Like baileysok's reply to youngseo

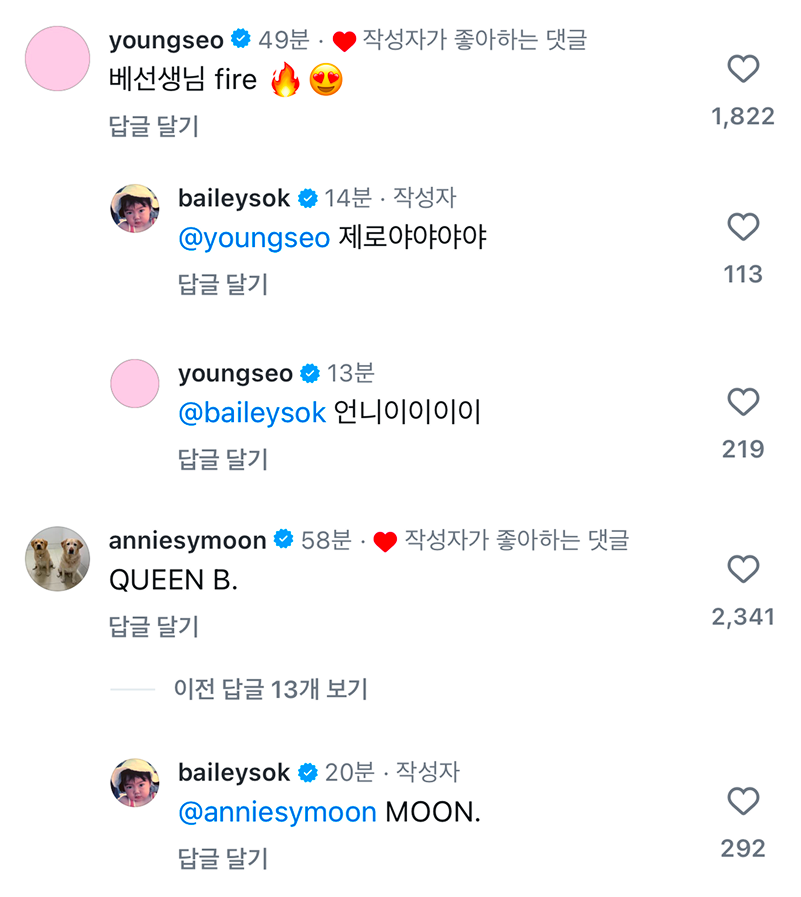pos(743,227)
